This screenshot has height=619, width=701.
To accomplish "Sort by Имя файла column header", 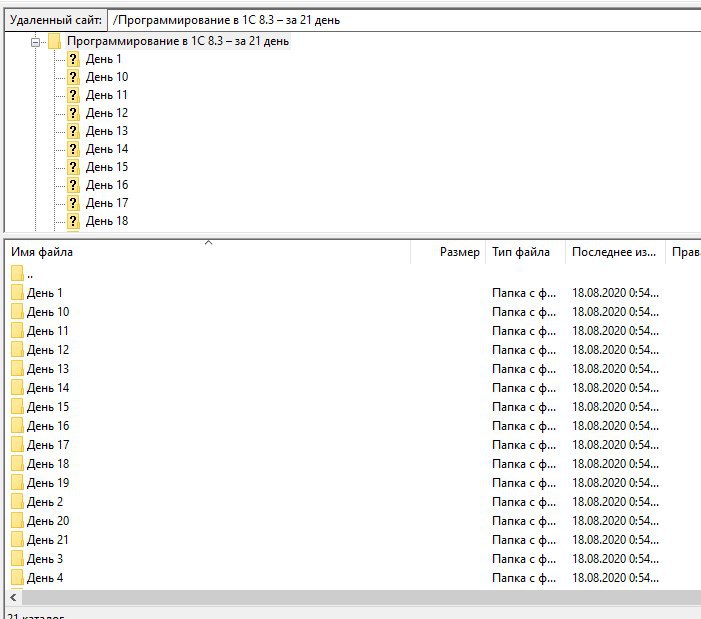I will [208, 252].
